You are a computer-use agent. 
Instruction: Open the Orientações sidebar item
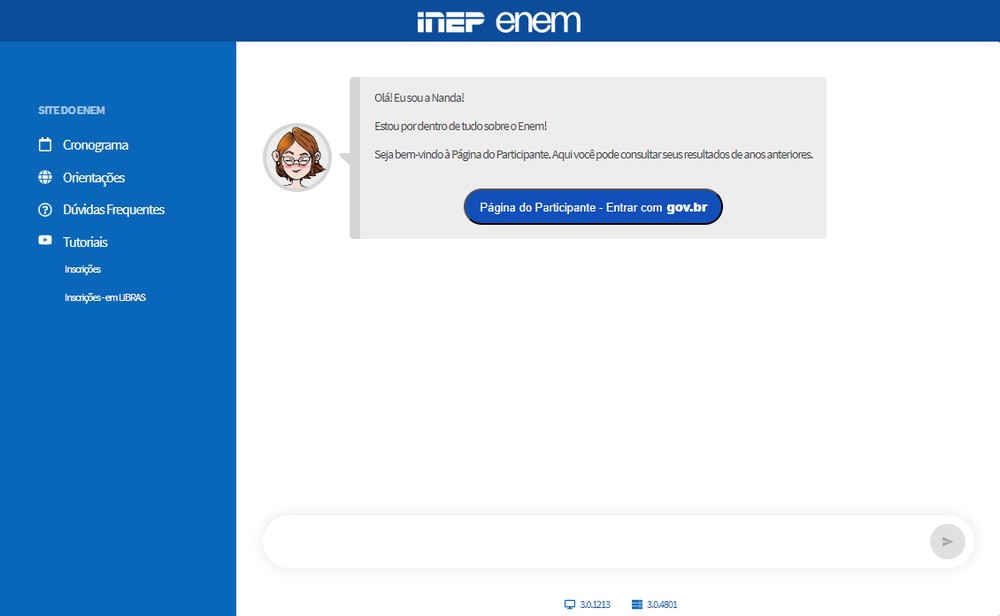coord(94,178)
